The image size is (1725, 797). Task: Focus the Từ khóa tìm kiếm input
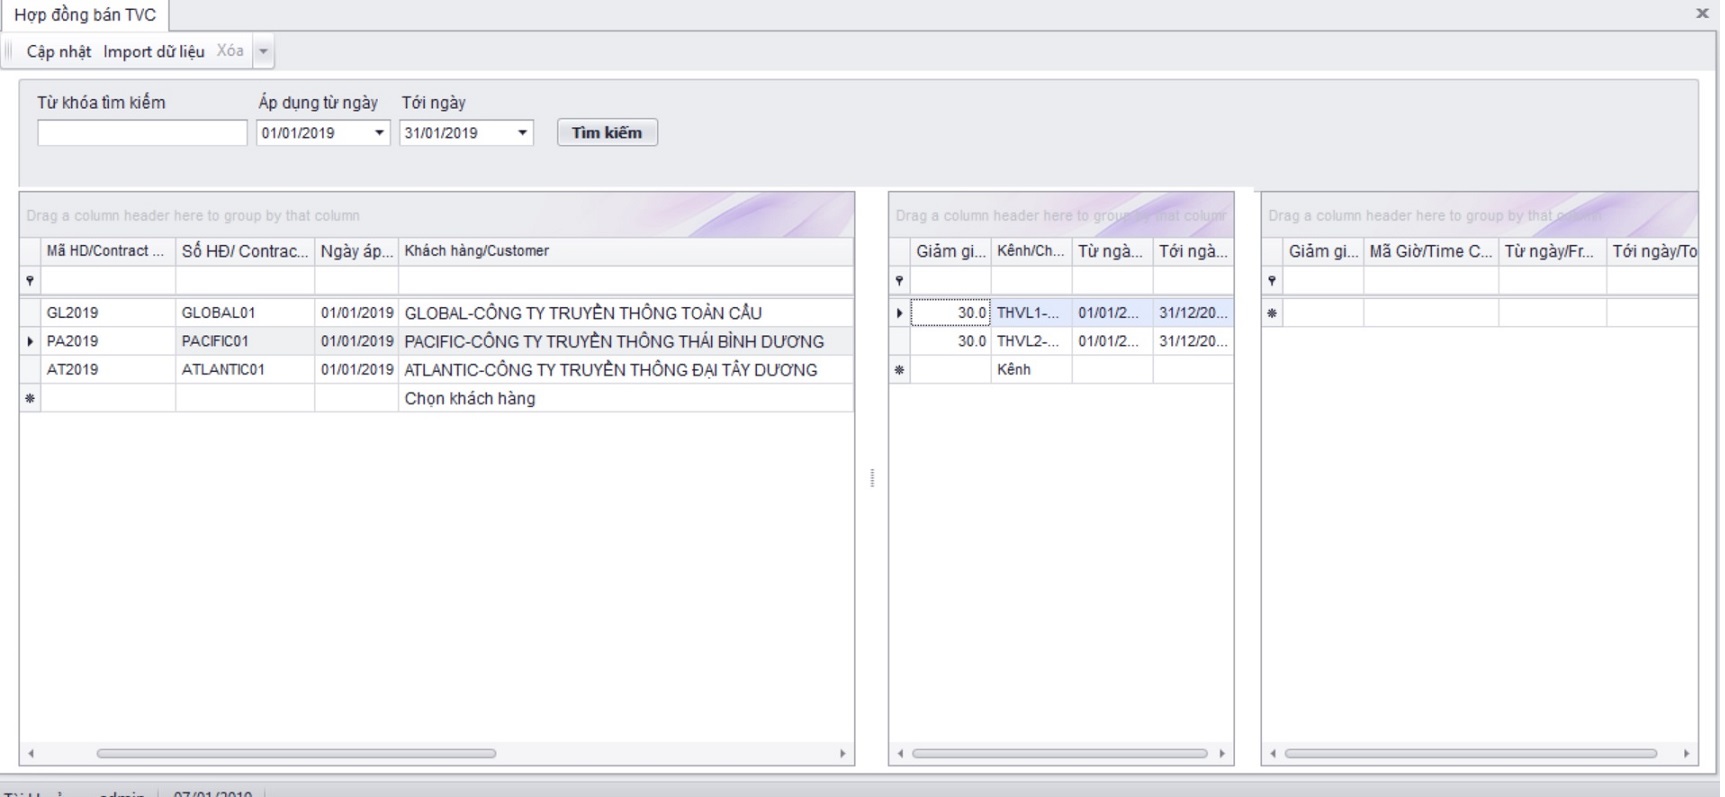142,133
